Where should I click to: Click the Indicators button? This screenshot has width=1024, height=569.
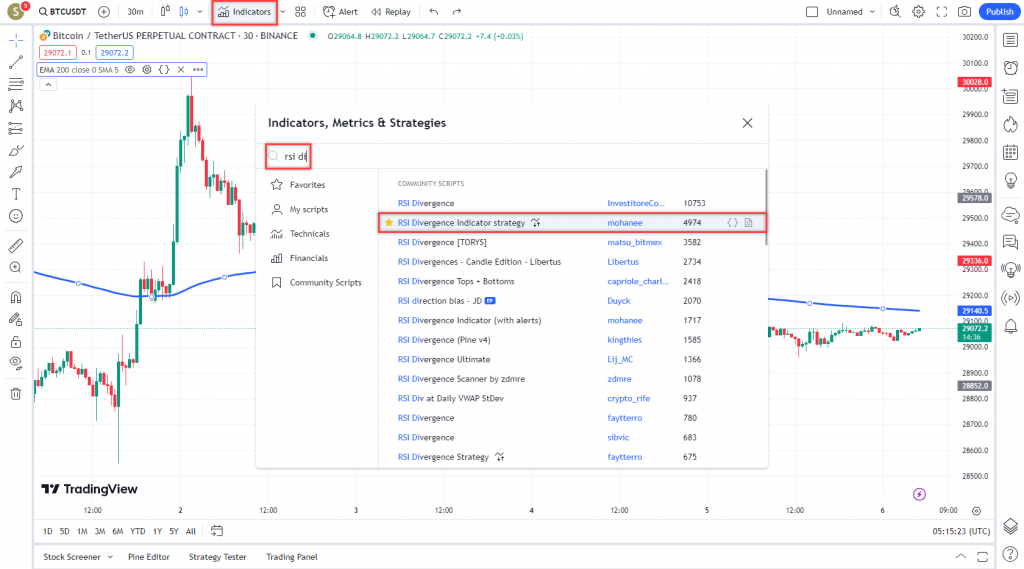[244, 12]
